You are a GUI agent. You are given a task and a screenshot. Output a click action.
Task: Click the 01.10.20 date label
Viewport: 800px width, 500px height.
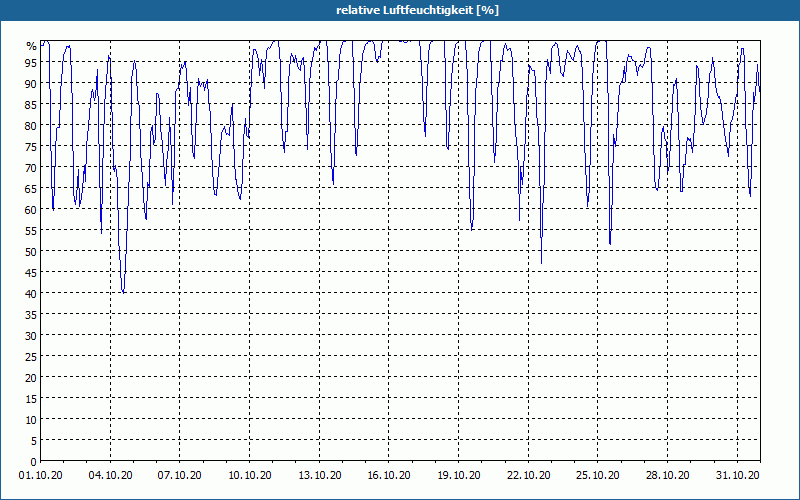click(41, 476)
